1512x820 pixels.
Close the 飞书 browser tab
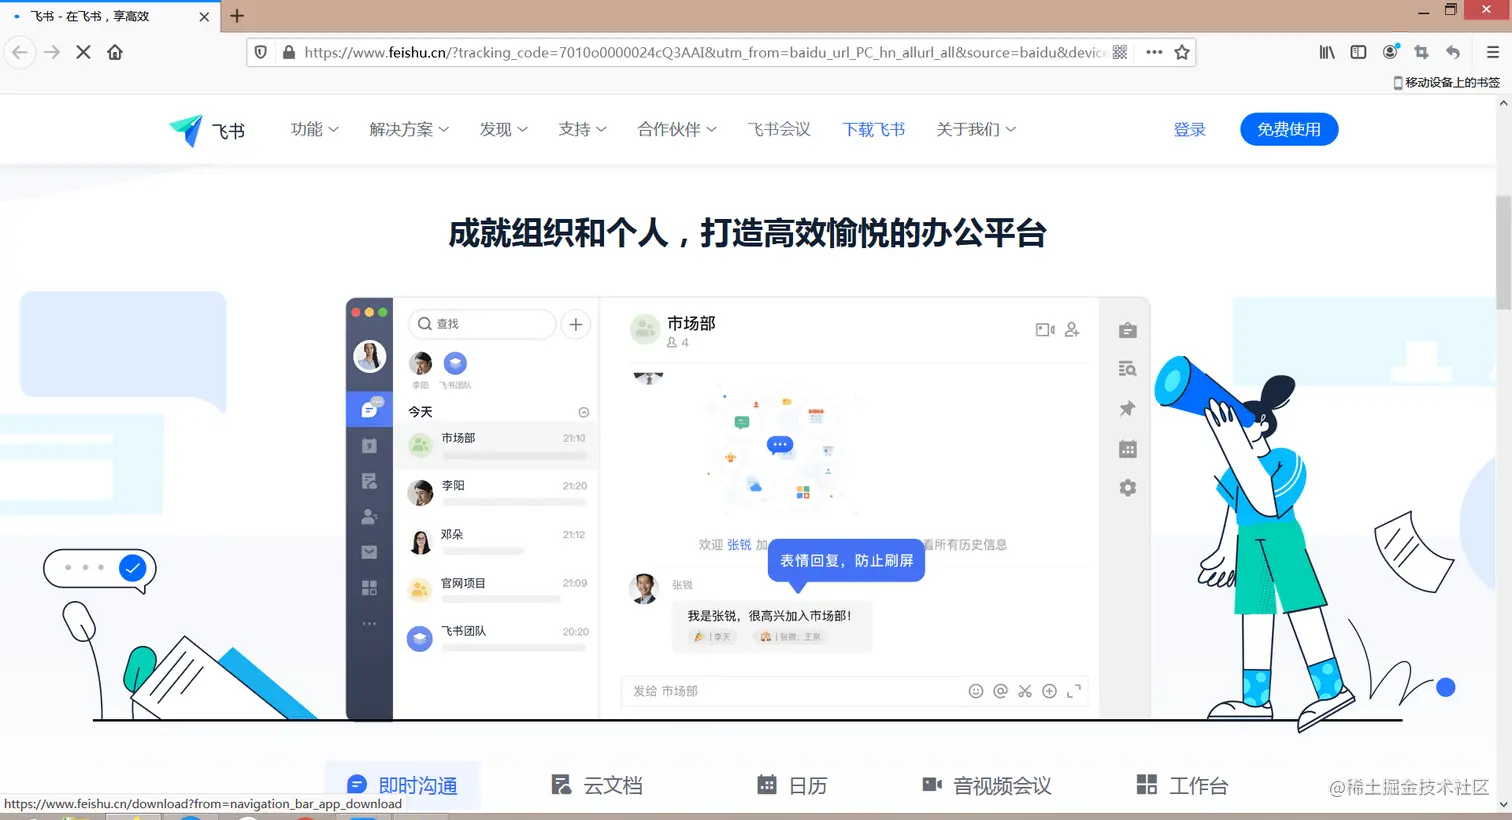coord(204,17)
